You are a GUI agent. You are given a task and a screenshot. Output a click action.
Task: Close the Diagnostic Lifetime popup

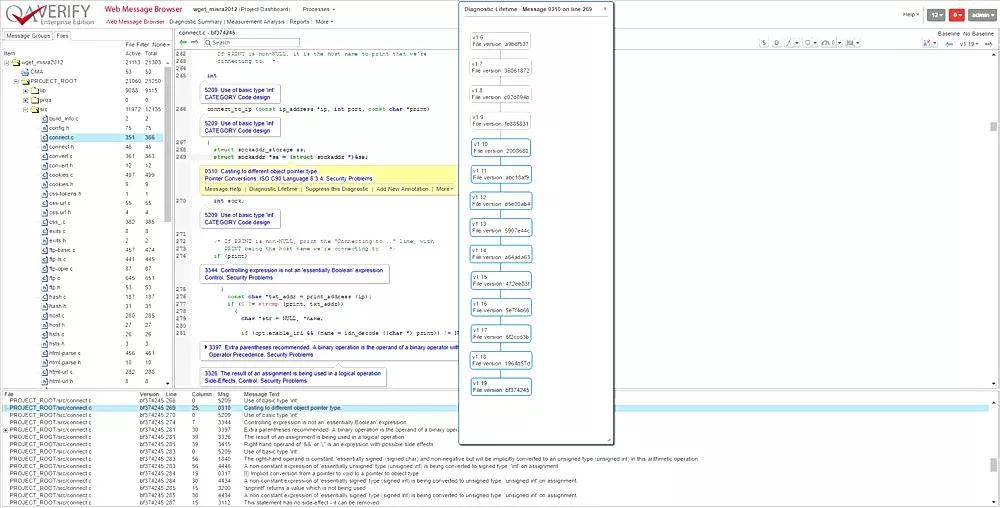(x=605, y=9)
